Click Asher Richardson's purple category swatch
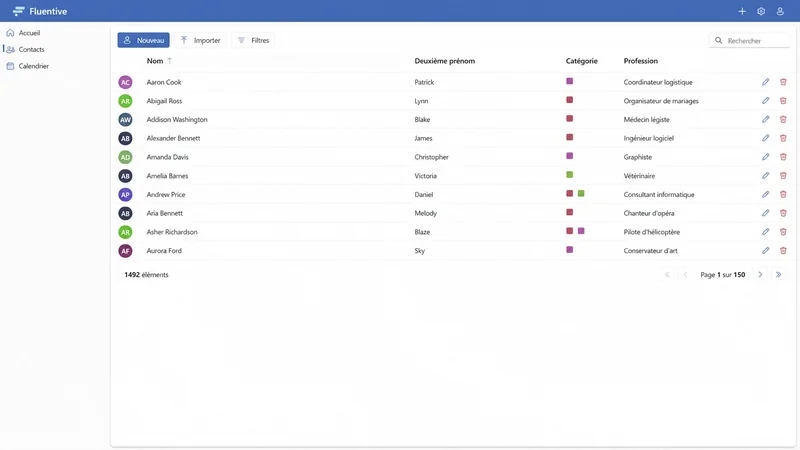The width and height of the screenshot is (800, 450). pos(581,231)
